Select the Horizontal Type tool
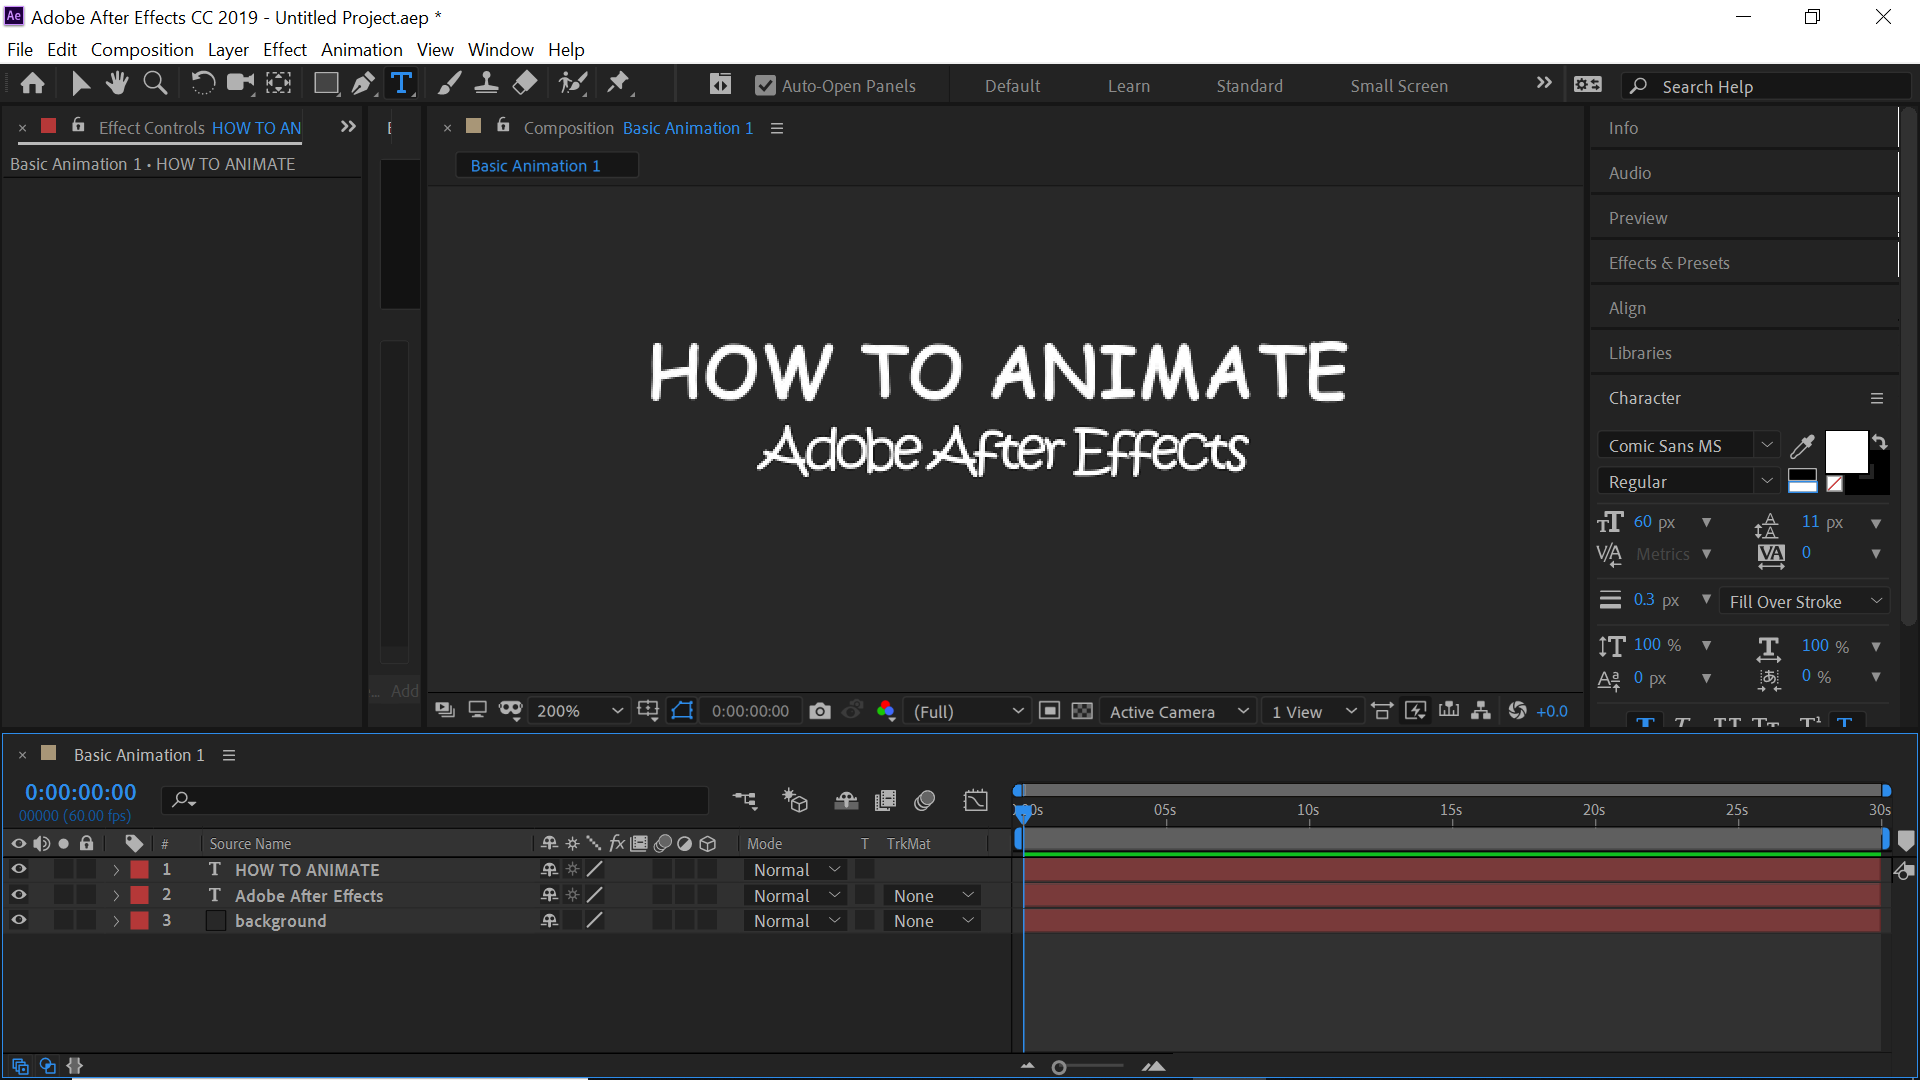This screenshot has height=1080, width=1920. tap(401, 84)
